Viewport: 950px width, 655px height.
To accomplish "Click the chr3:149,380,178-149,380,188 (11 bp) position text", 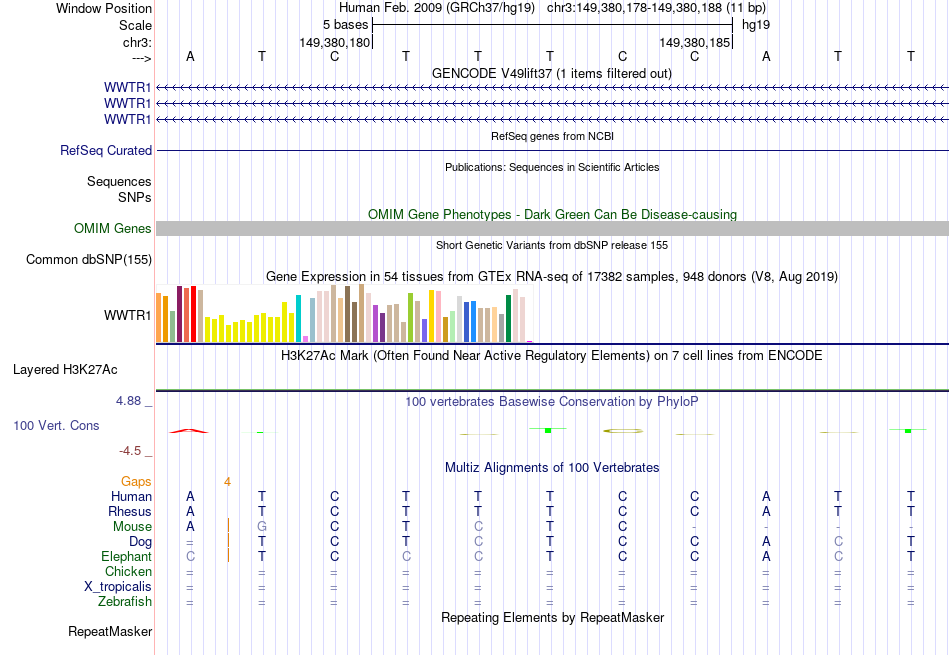I will pos(656,8).
